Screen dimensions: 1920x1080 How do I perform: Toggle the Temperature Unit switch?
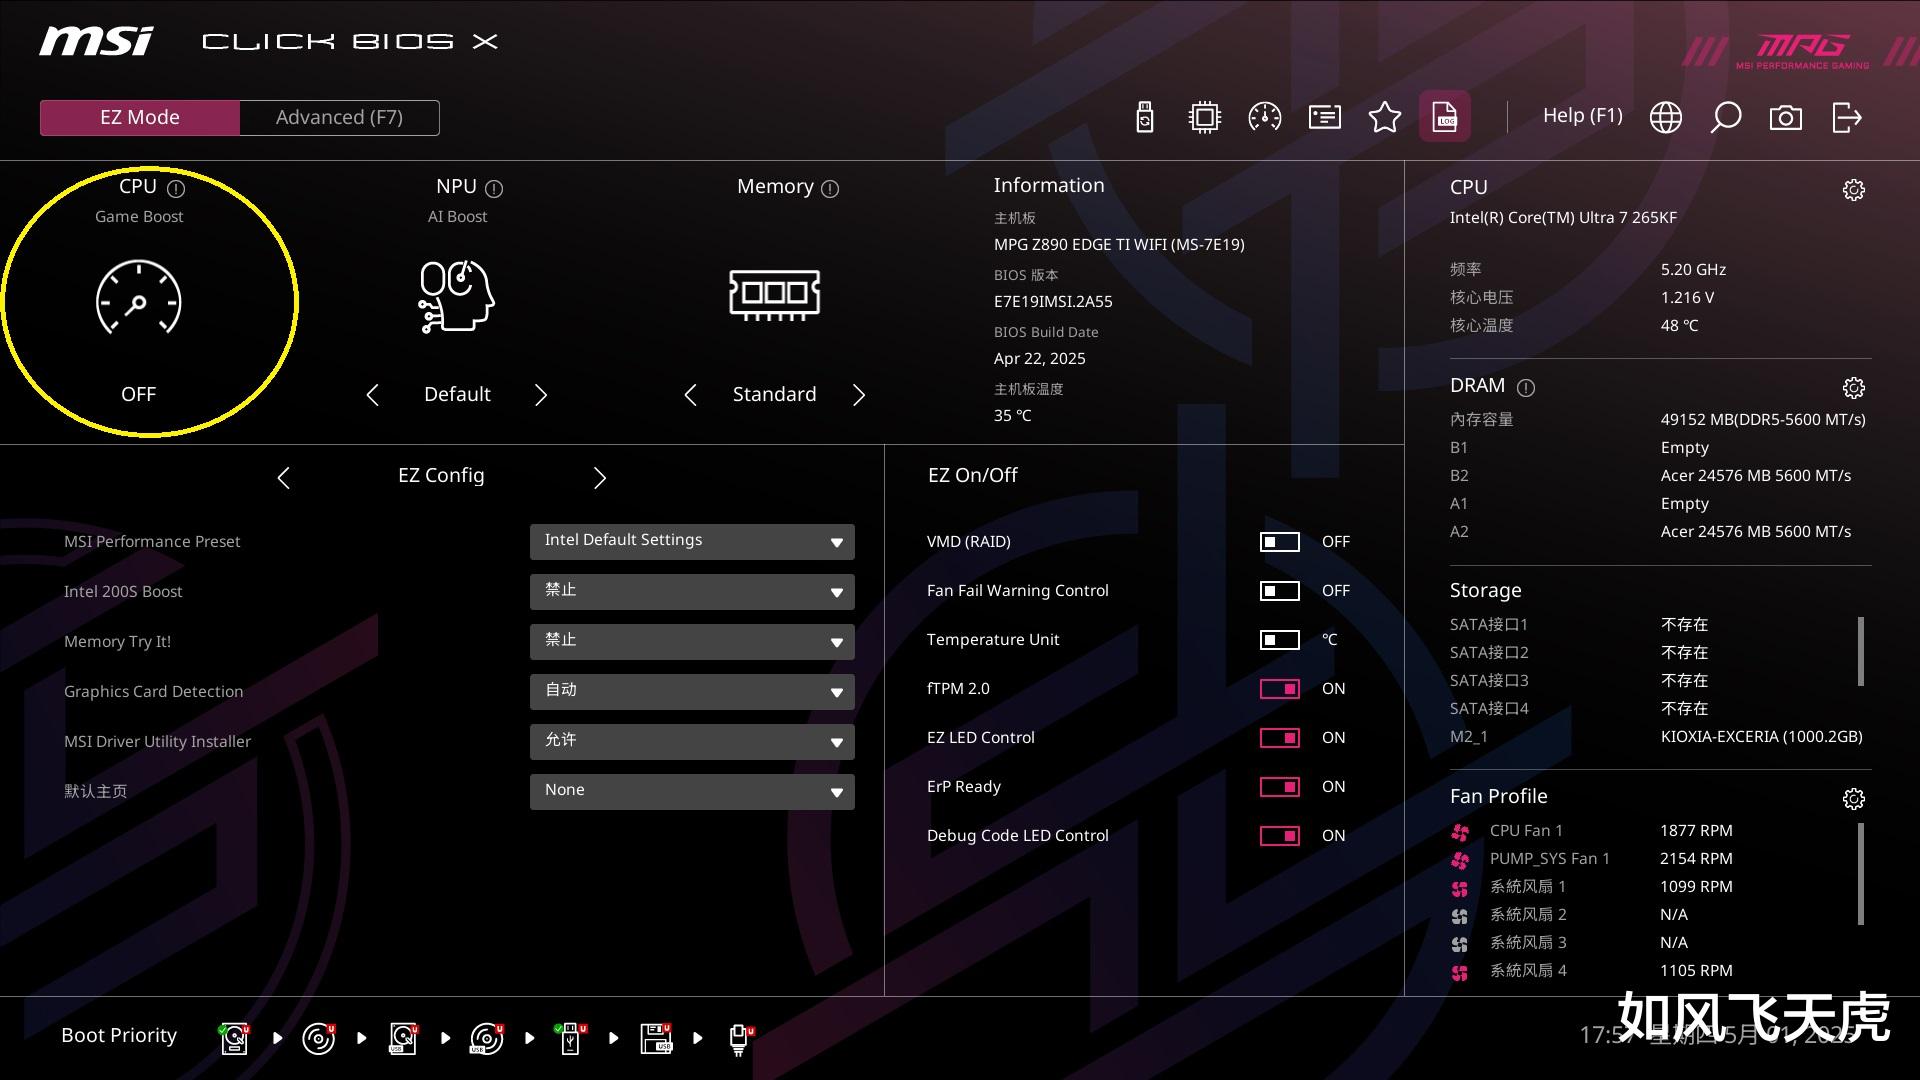1279,640
